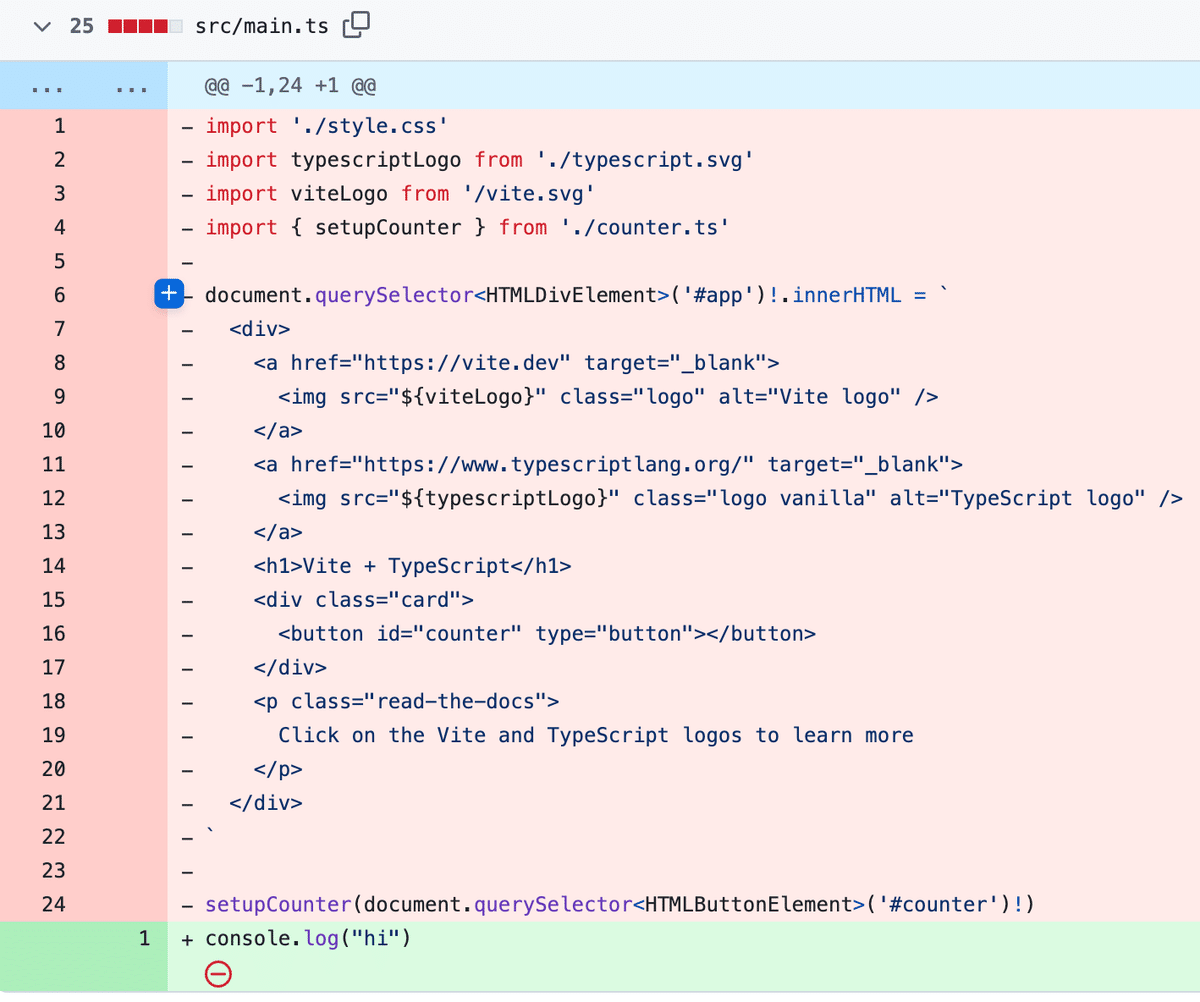This screenshot has height=1002, width=1200.
Task: Click the "25" changed lines label
Action: (x=82, y=26)
